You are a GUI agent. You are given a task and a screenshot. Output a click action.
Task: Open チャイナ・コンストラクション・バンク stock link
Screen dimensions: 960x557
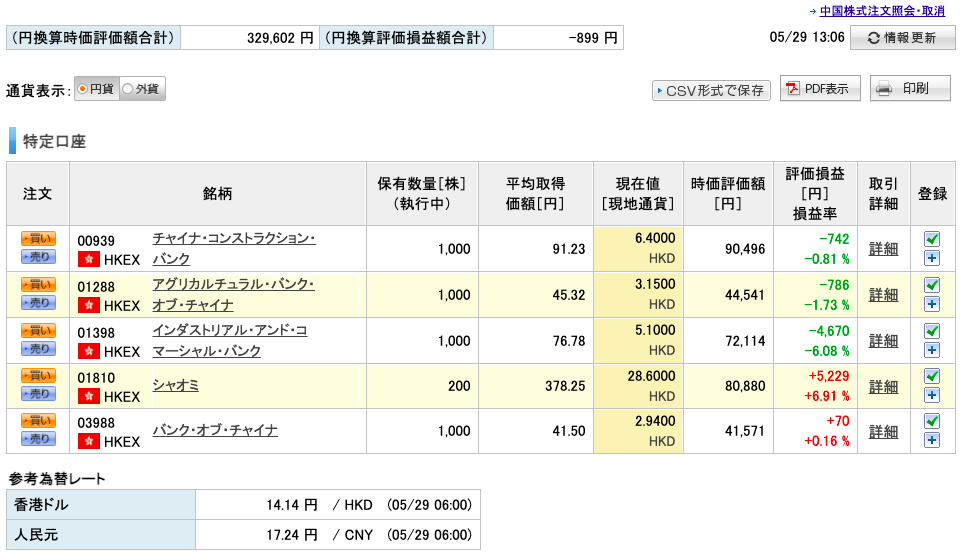(x=234, y=249)
